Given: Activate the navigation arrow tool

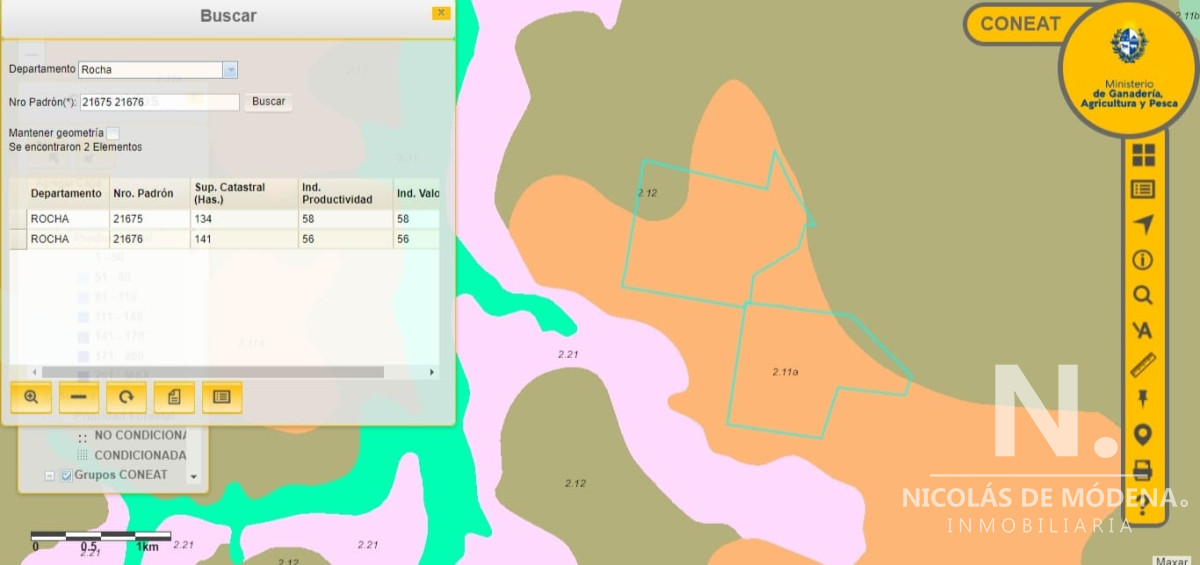Looking at the screenshot, I should (1142, 224).
